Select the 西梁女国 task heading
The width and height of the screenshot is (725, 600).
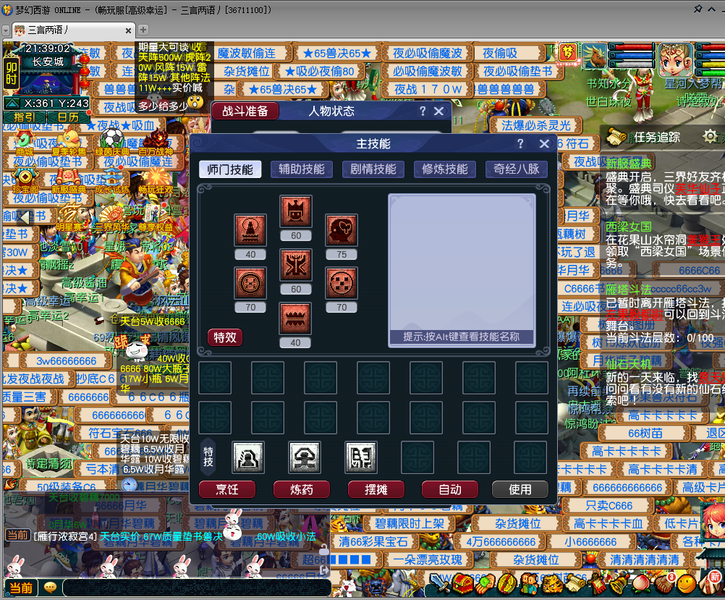coord(628,227)
